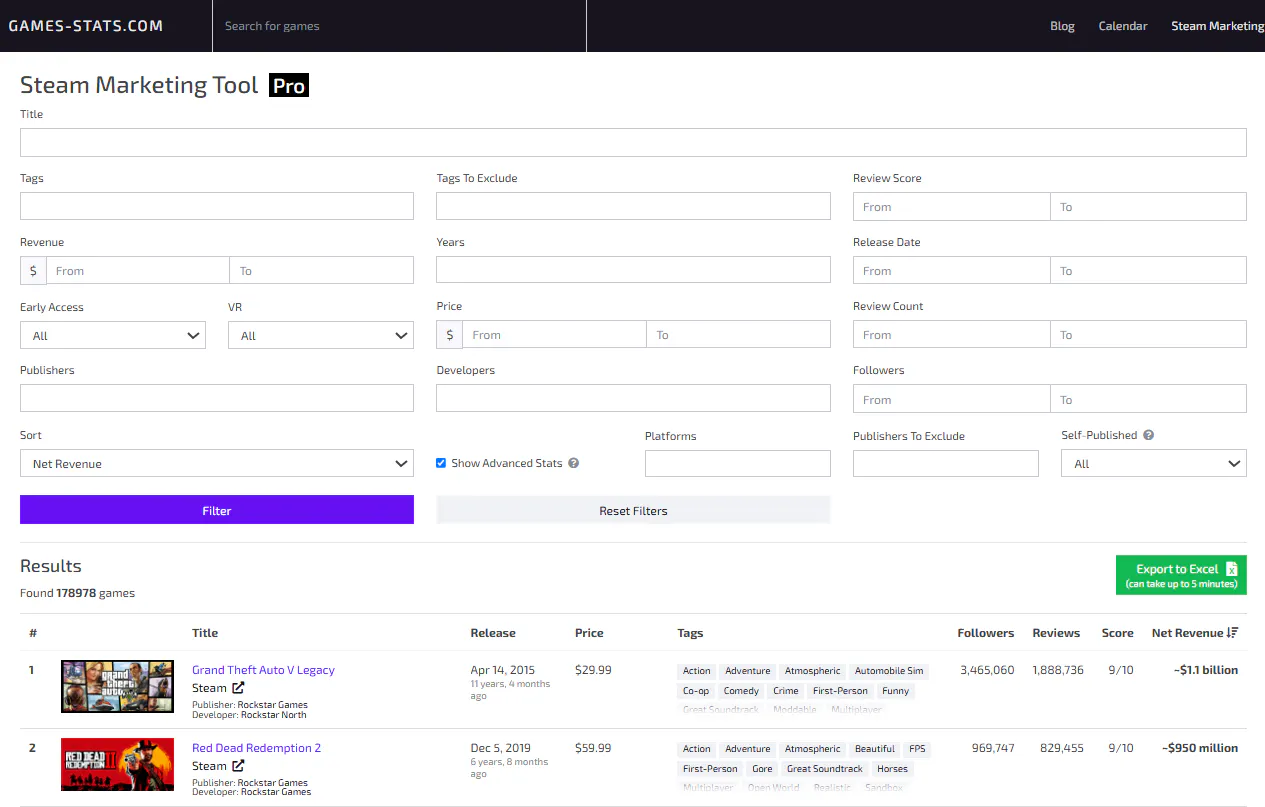
Task: Click the 829,455 reviews value
Action: [1061, 748]
